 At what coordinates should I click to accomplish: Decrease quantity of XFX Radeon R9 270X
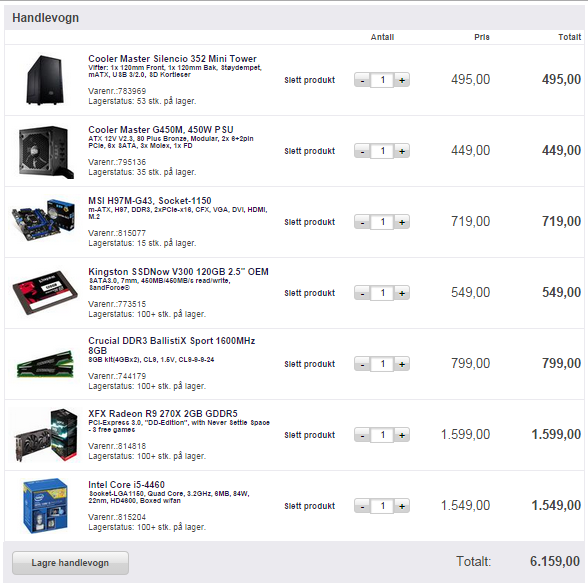362,435
